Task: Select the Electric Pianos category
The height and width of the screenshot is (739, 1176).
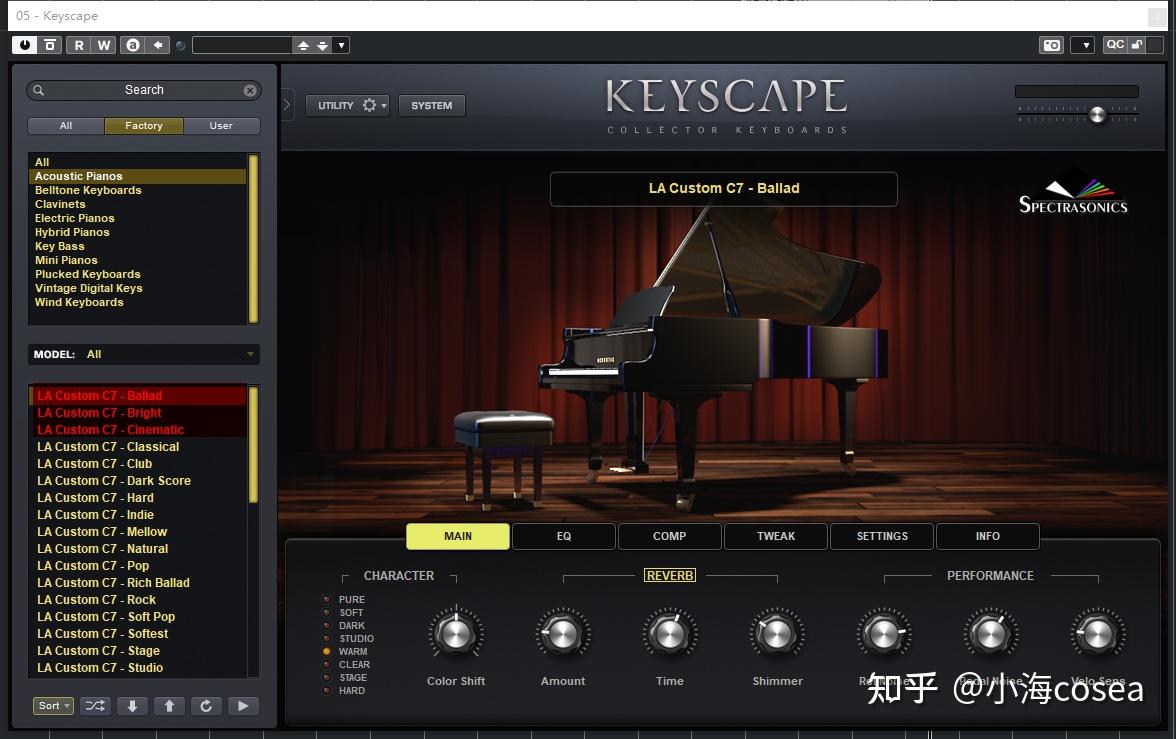Action: pyautogui.click(x=137, y=218)
